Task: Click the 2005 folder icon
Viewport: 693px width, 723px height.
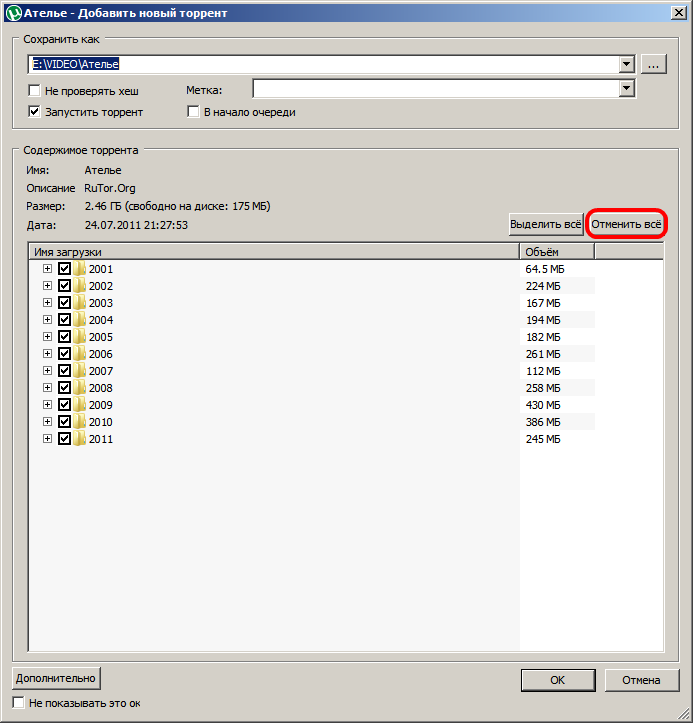Action: 80,337
